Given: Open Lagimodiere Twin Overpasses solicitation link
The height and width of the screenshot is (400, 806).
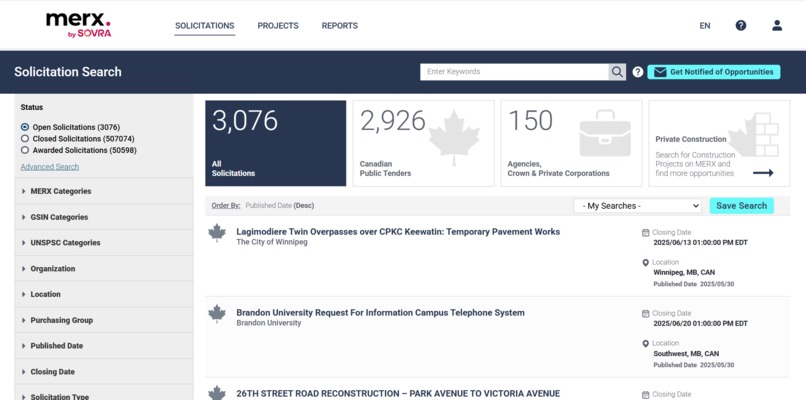Looking at the screenshot, I should coord(398,232).
